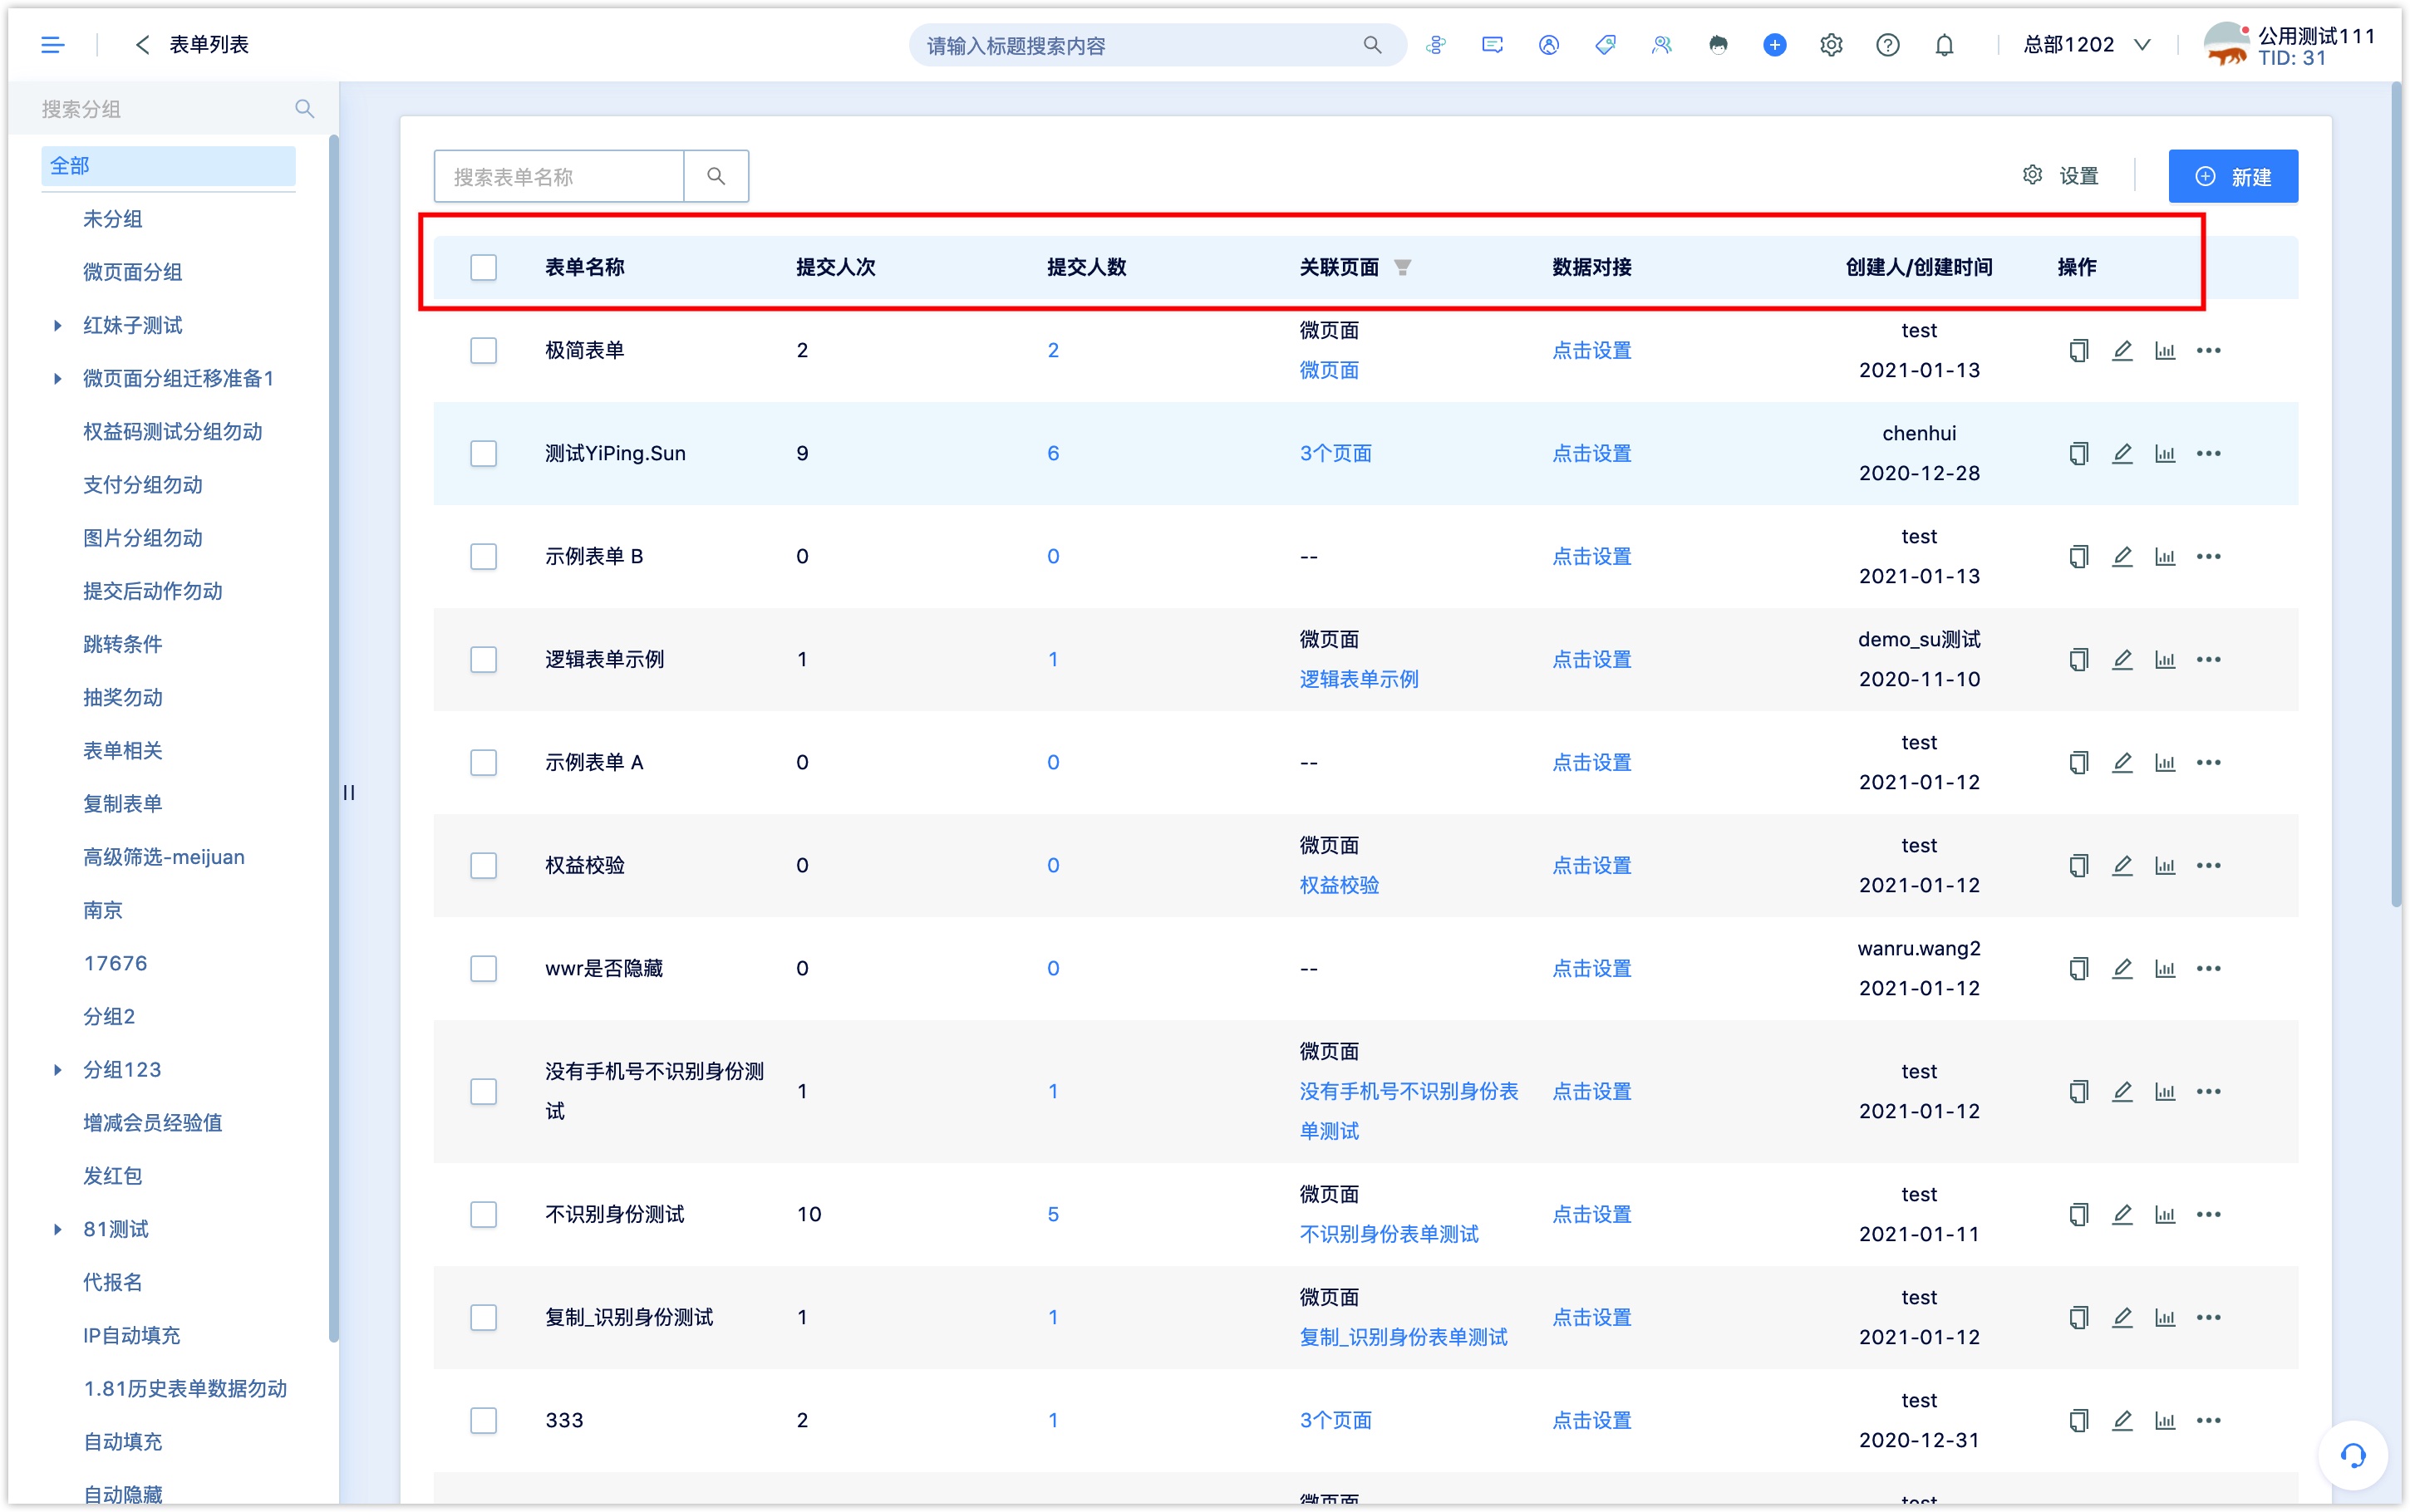
Task: Click the blue plus circle icon
Action: click(x=1774, y=45)
